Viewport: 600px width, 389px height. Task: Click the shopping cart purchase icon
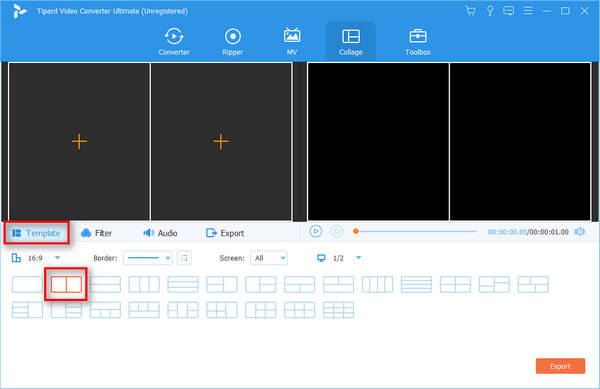[x=470, y=11]
